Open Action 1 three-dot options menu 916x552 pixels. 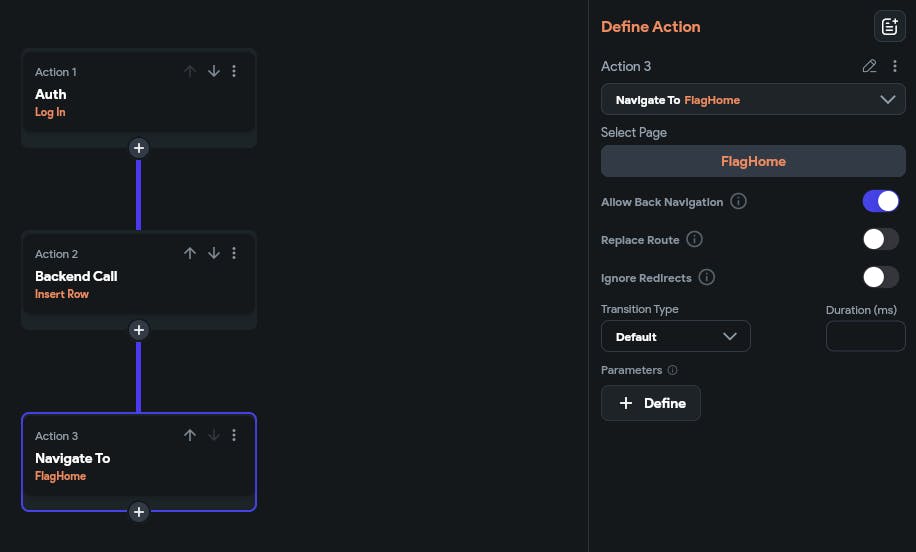234,72
